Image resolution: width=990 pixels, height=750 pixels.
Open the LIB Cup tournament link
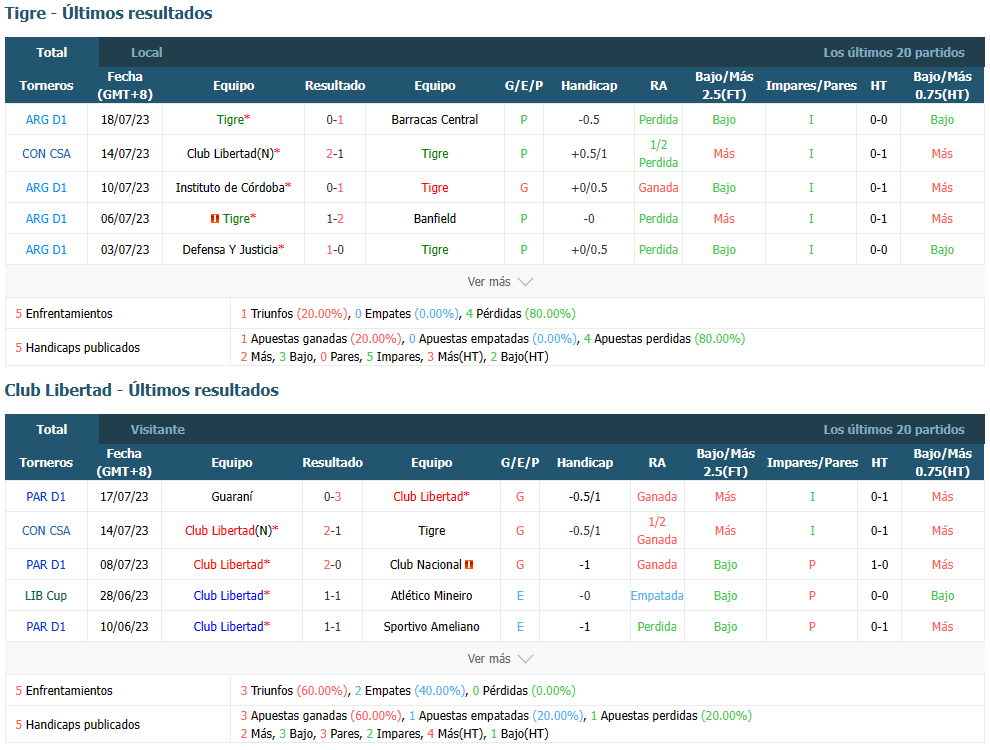pyautogui.click(x=46, y=595)
